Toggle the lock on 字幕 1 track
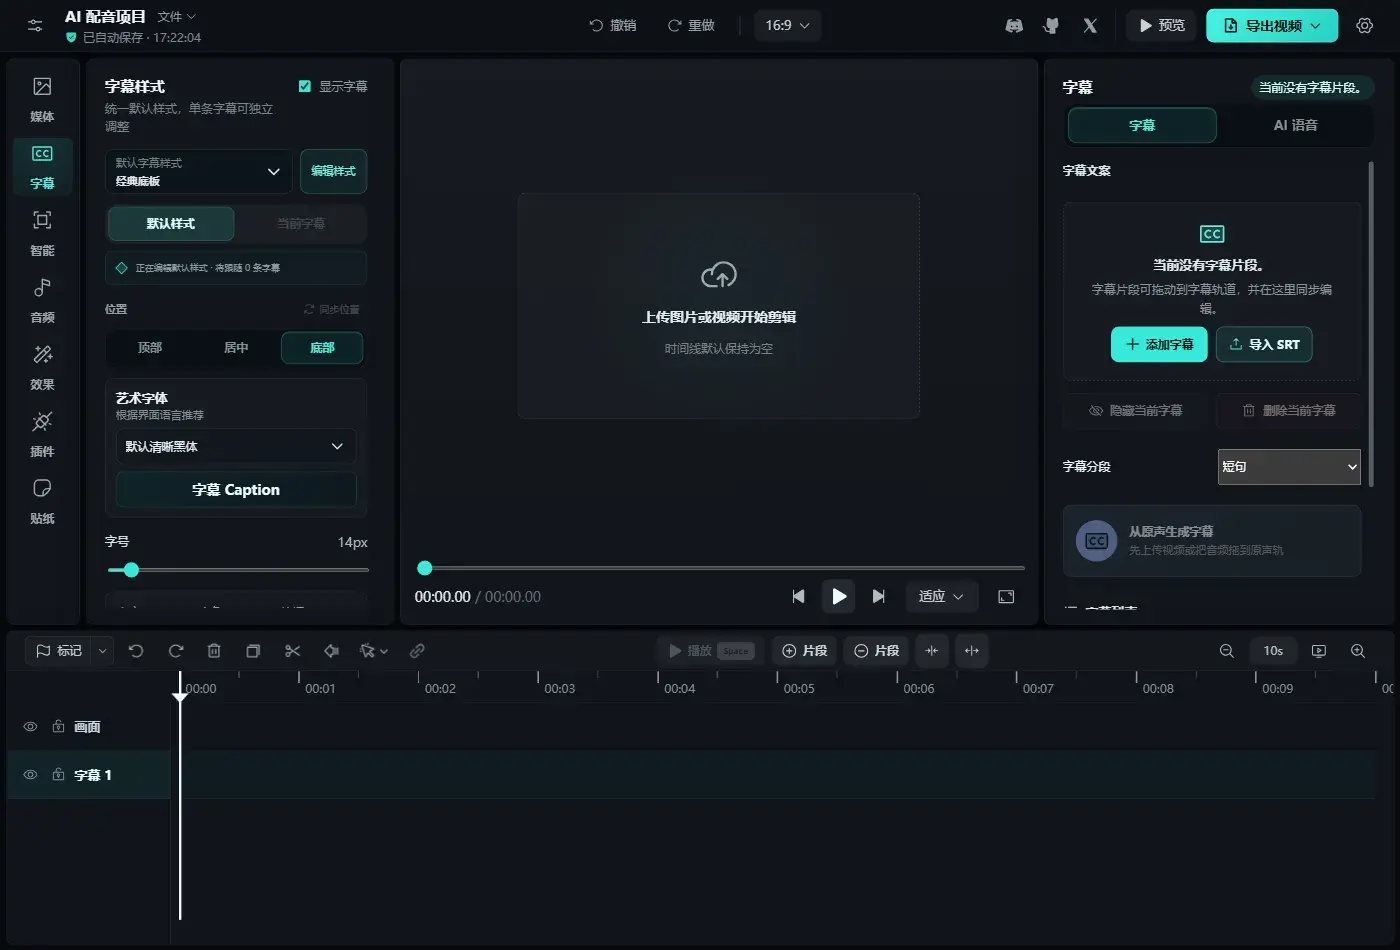The height and width of the screenshot is (950, 1400). 59,775
